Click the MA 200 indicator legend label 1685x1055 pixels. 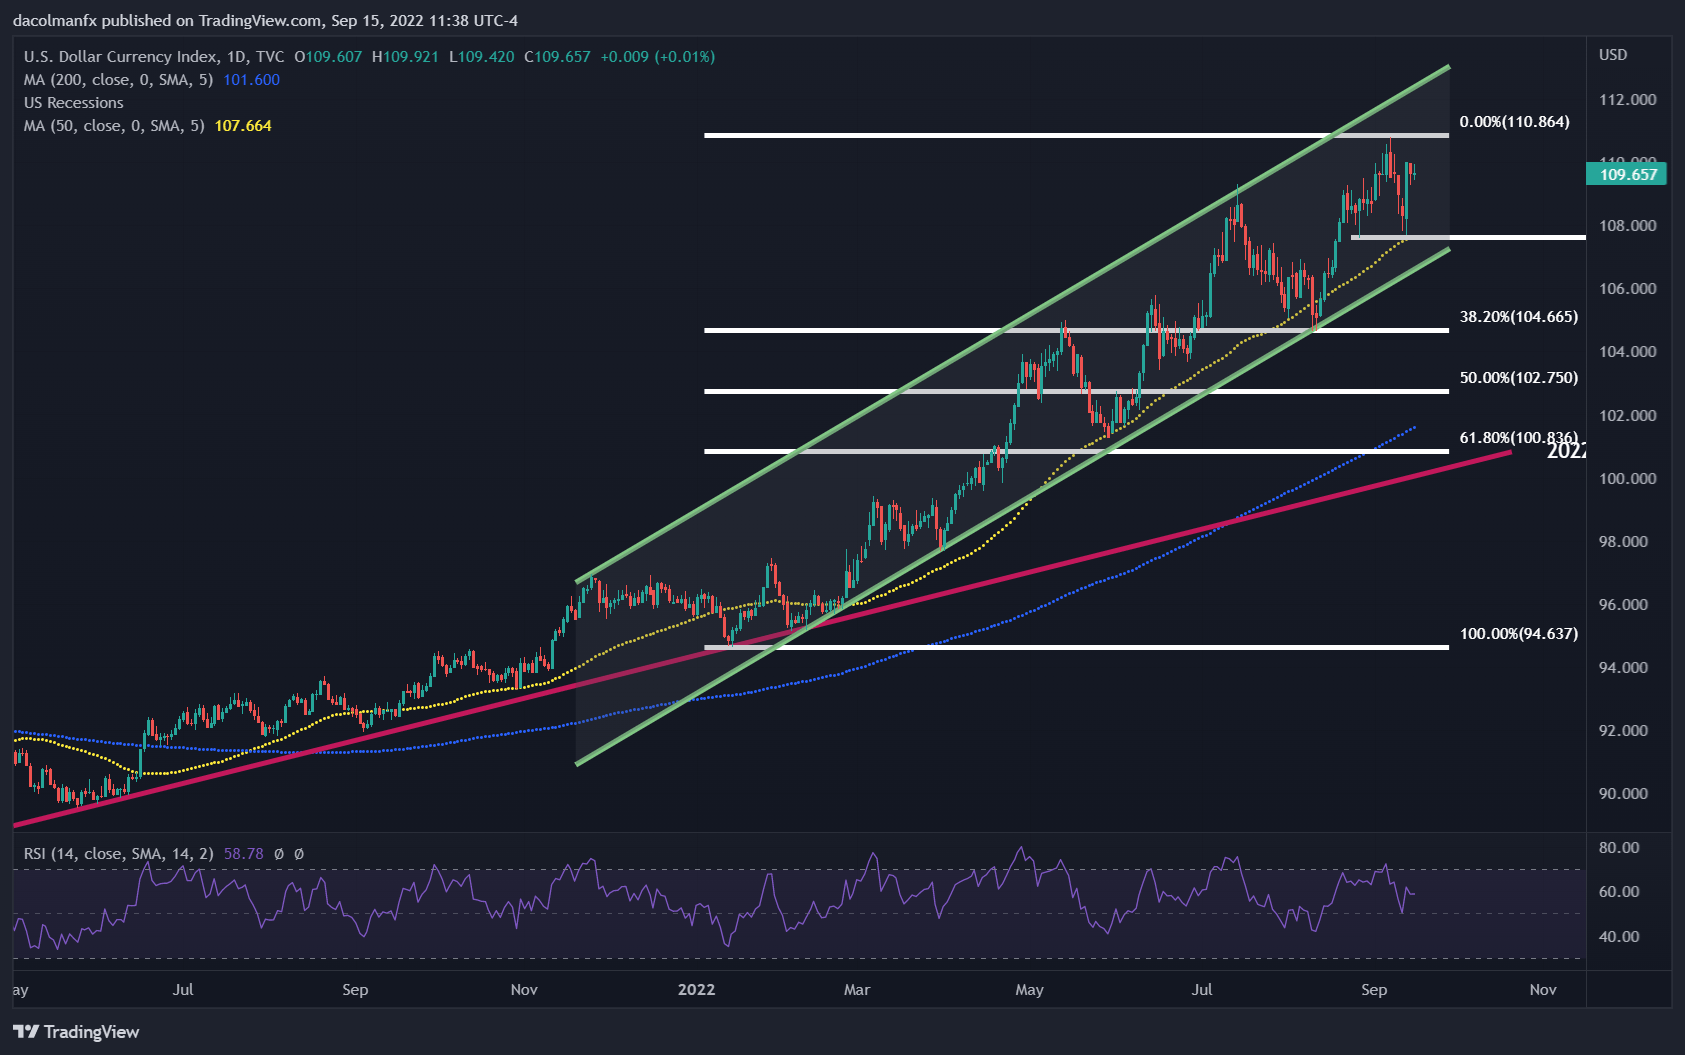pyautogui.click(x=118, y=80)
